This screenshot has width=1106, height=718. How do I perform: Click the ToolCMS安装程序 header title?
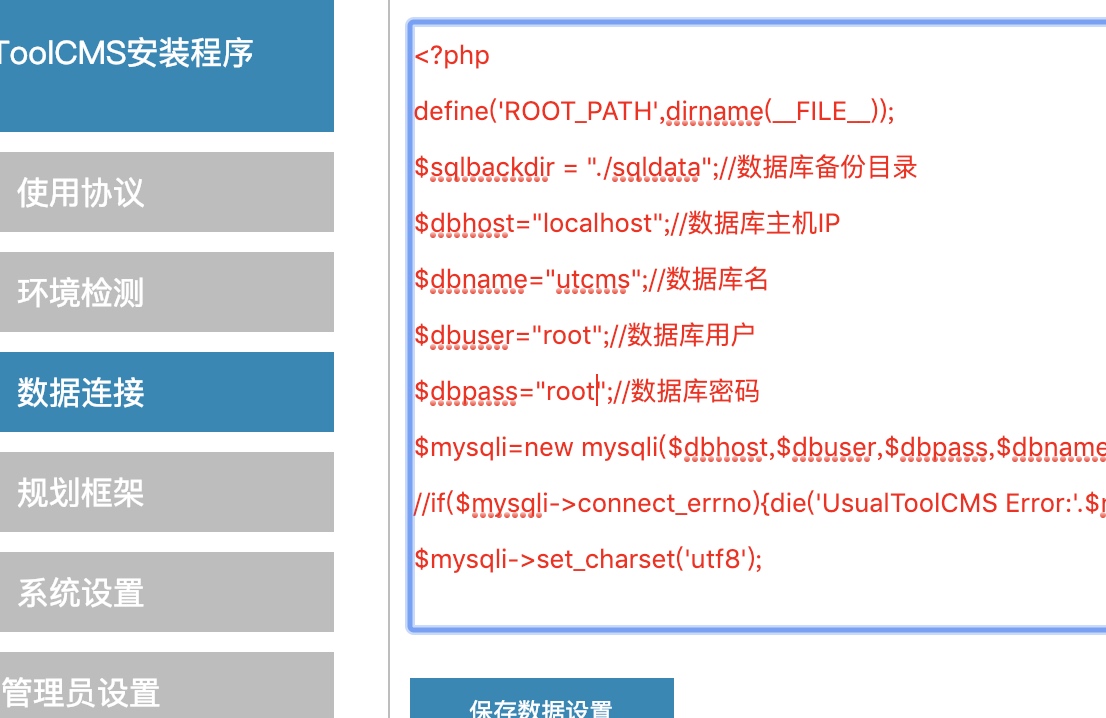[127, 53]
